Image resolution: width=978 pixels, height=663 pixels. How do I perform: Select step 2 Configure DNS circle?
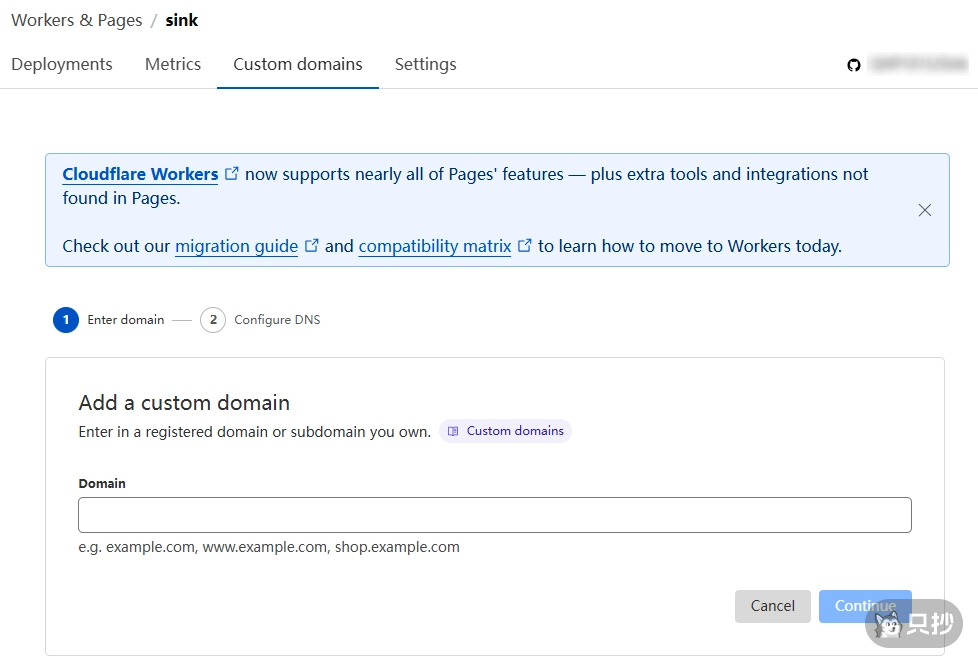213,320
